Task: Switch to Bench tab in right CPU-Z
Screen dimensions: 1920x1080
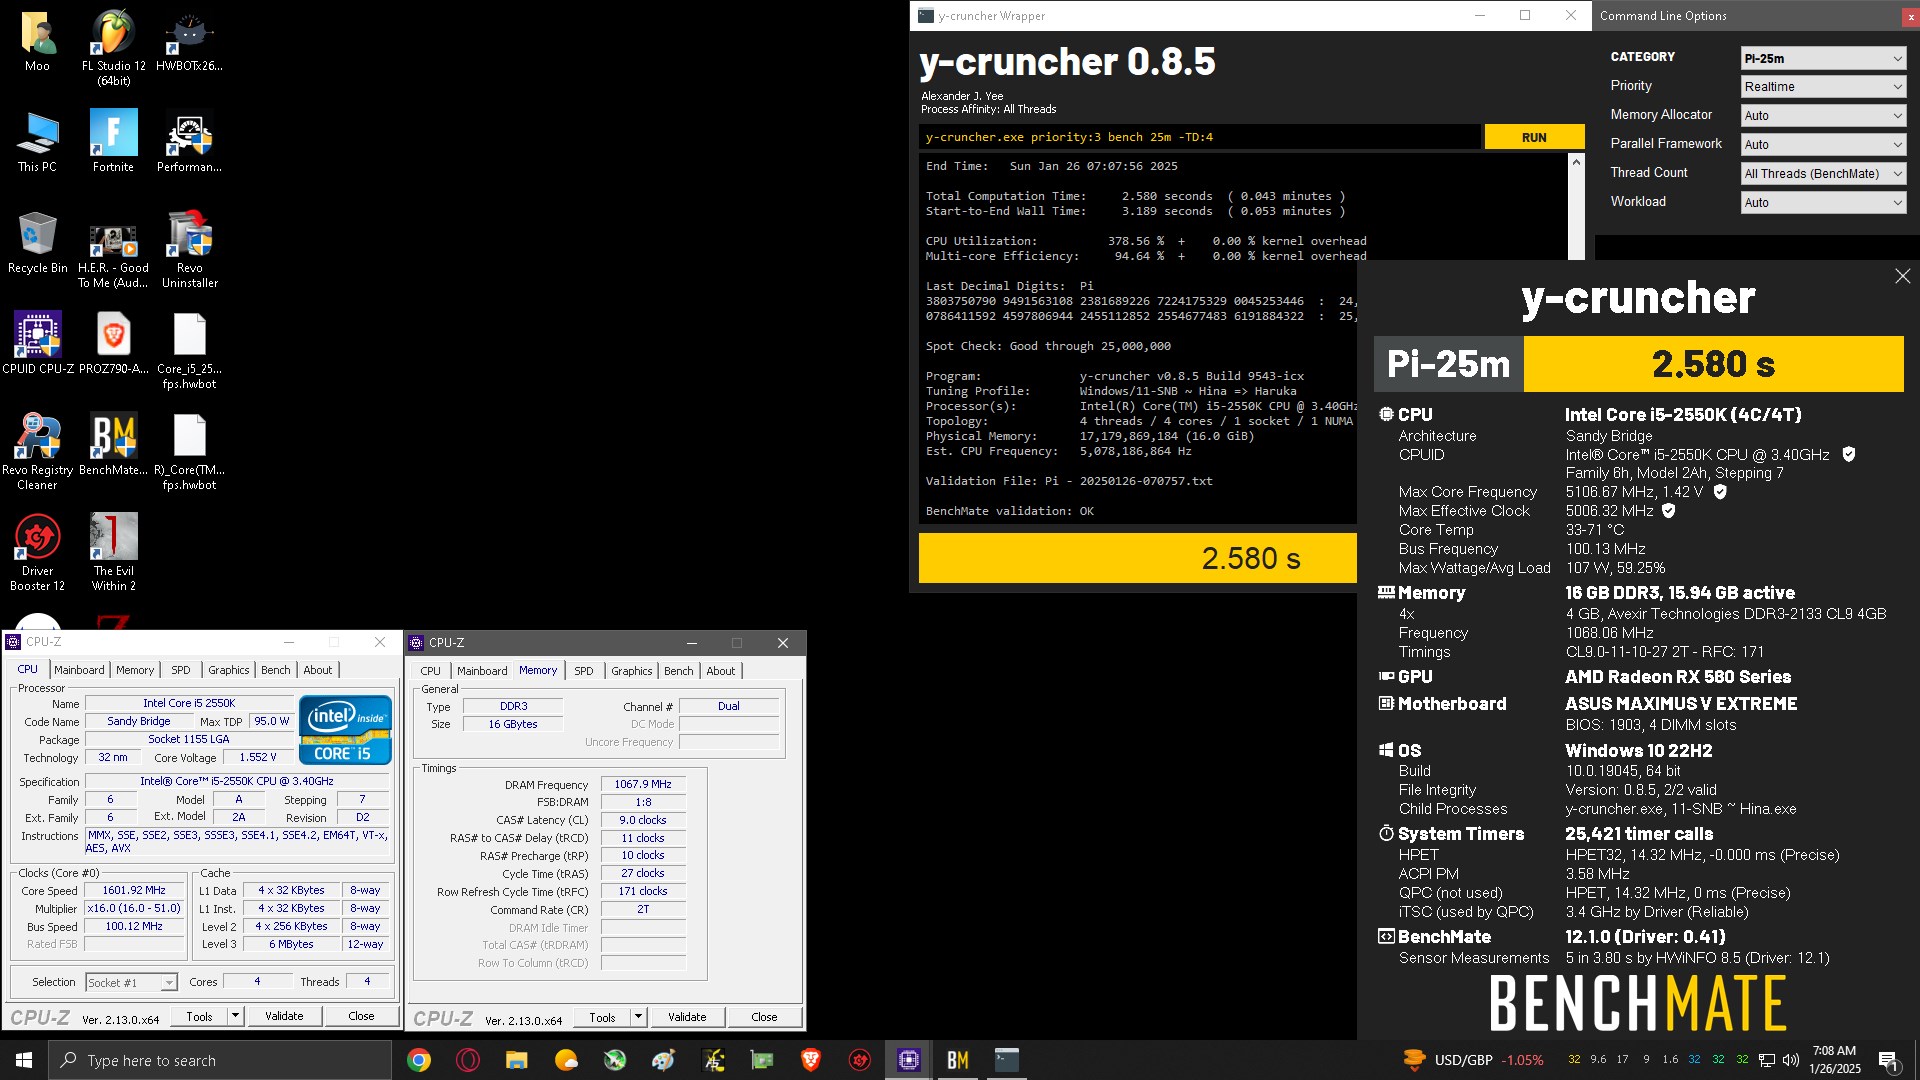Action: (678, 671)
